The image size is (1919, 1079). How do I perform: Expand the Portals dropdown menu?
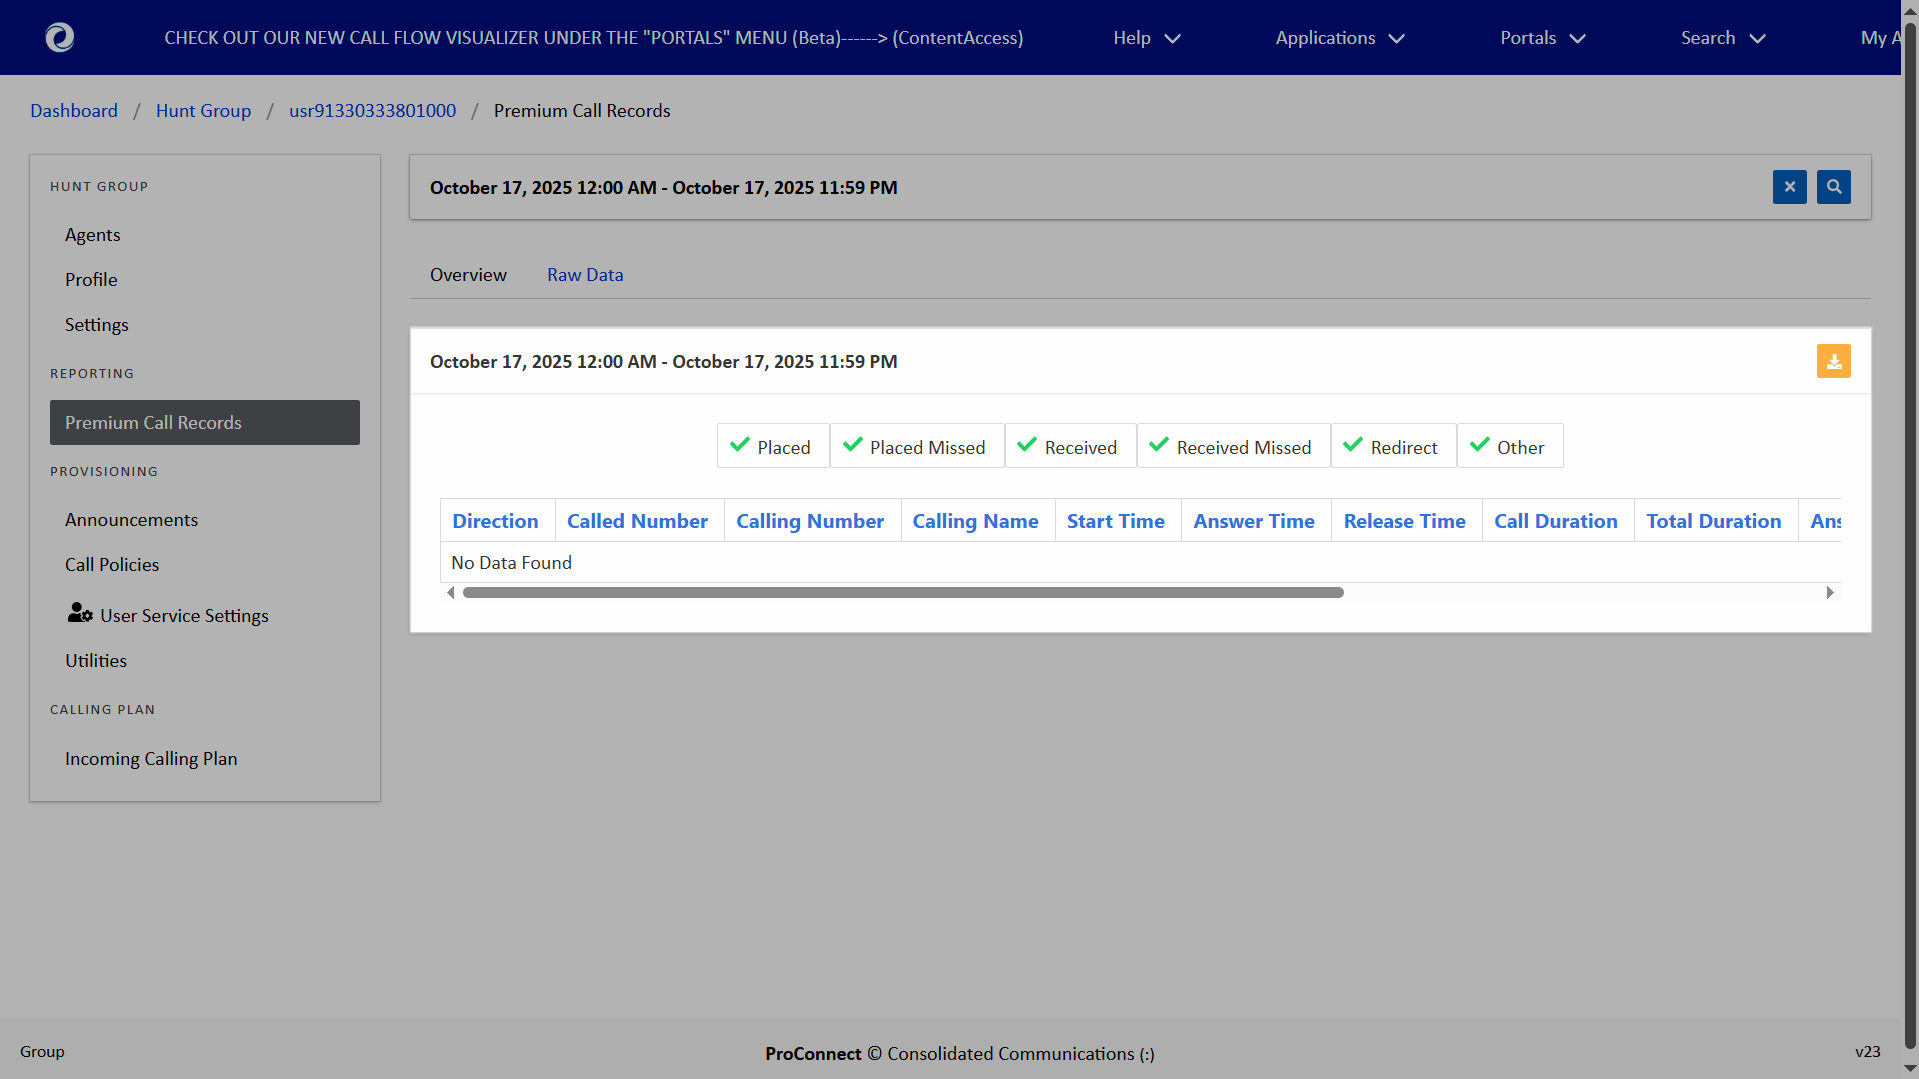click(1542, 38)
